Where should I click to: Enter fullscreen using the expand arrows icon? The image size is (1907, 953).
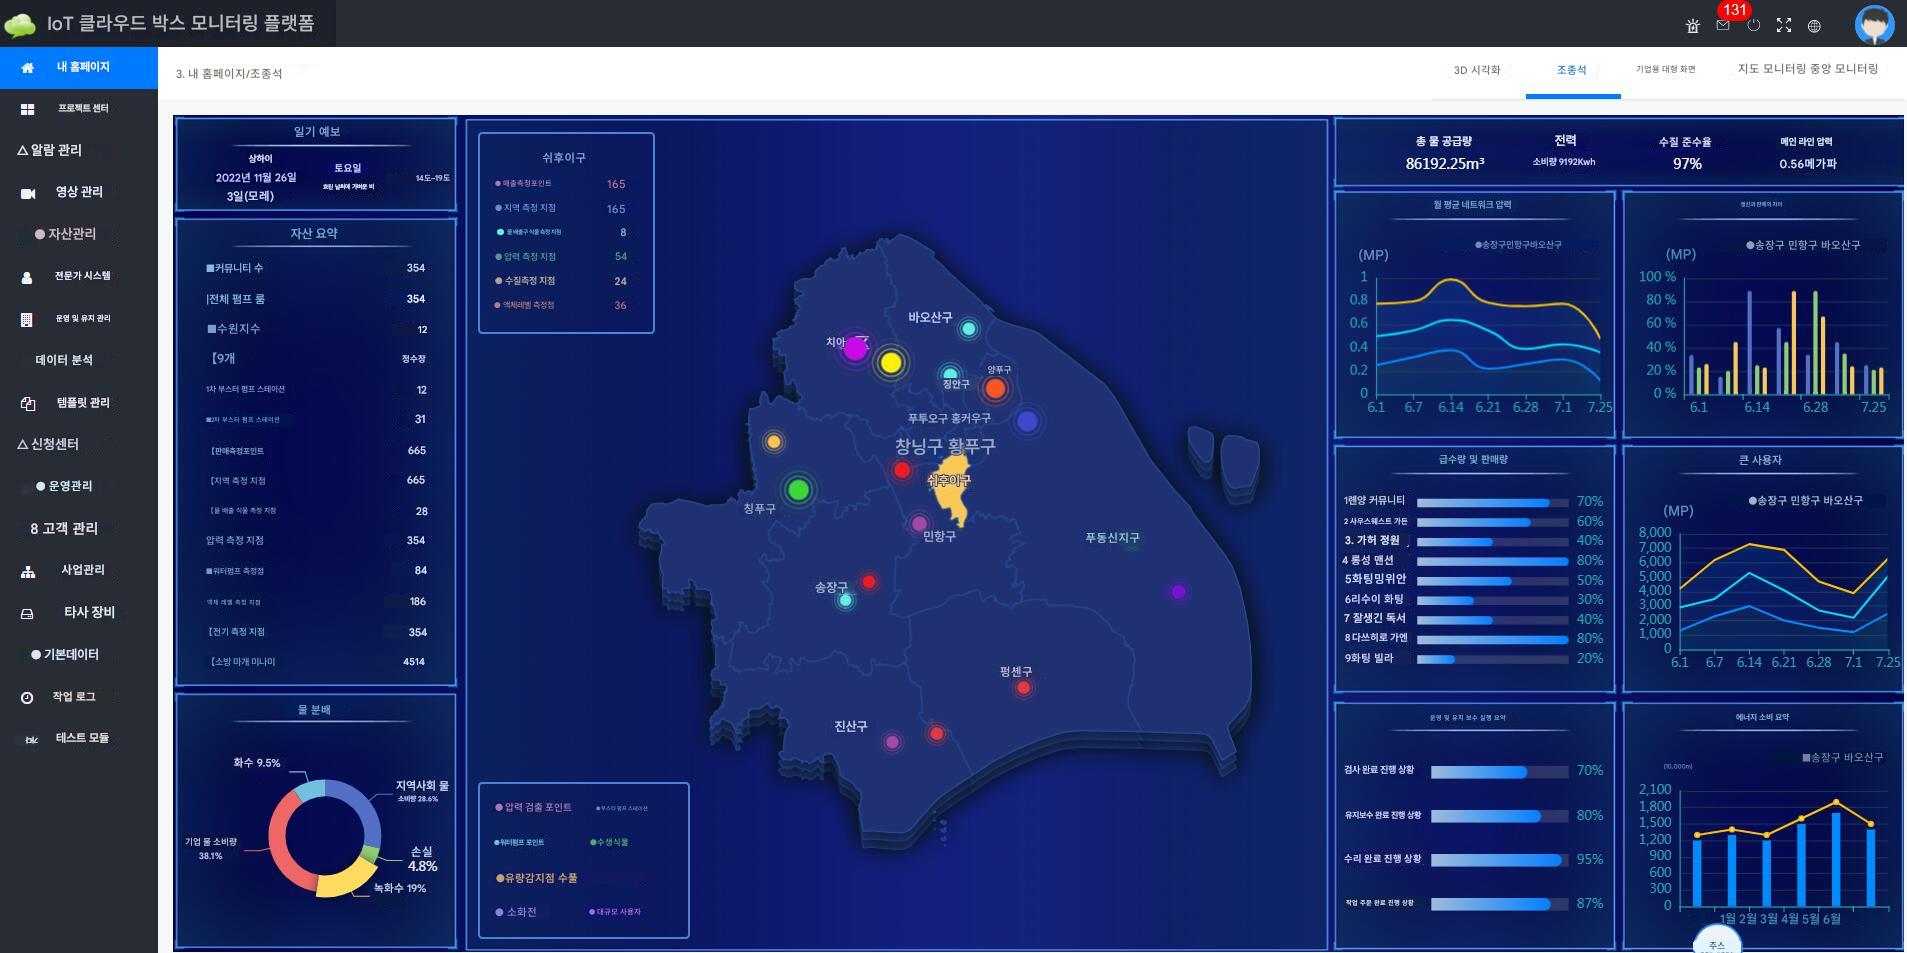[1783, 25]
